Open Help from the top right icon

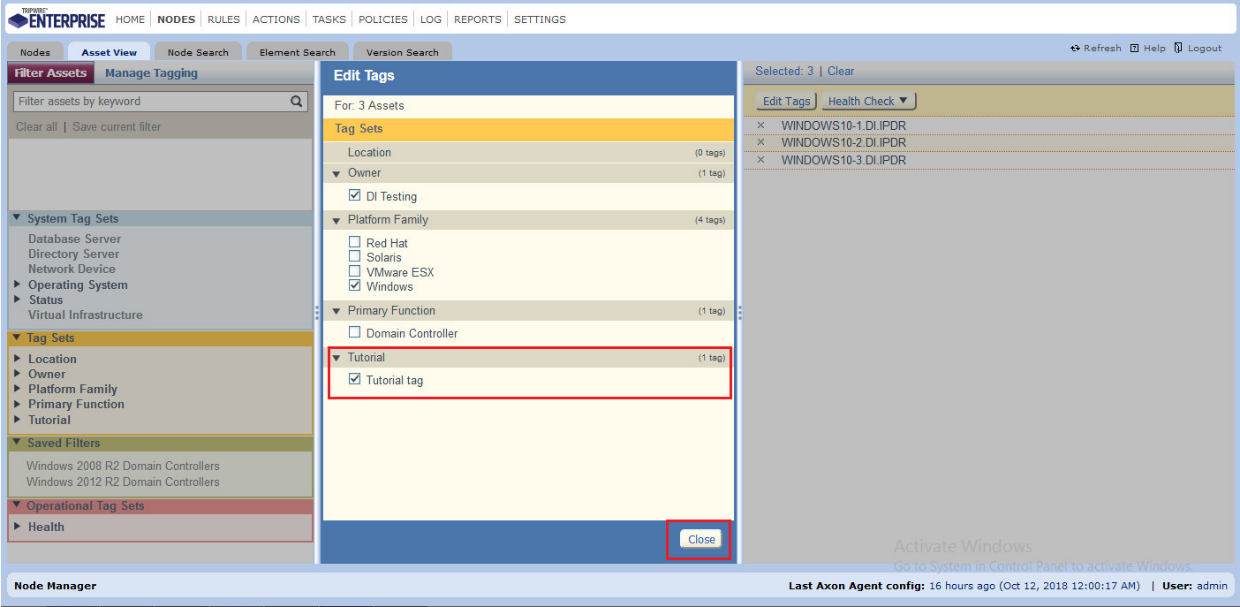tap(1134, 48)
